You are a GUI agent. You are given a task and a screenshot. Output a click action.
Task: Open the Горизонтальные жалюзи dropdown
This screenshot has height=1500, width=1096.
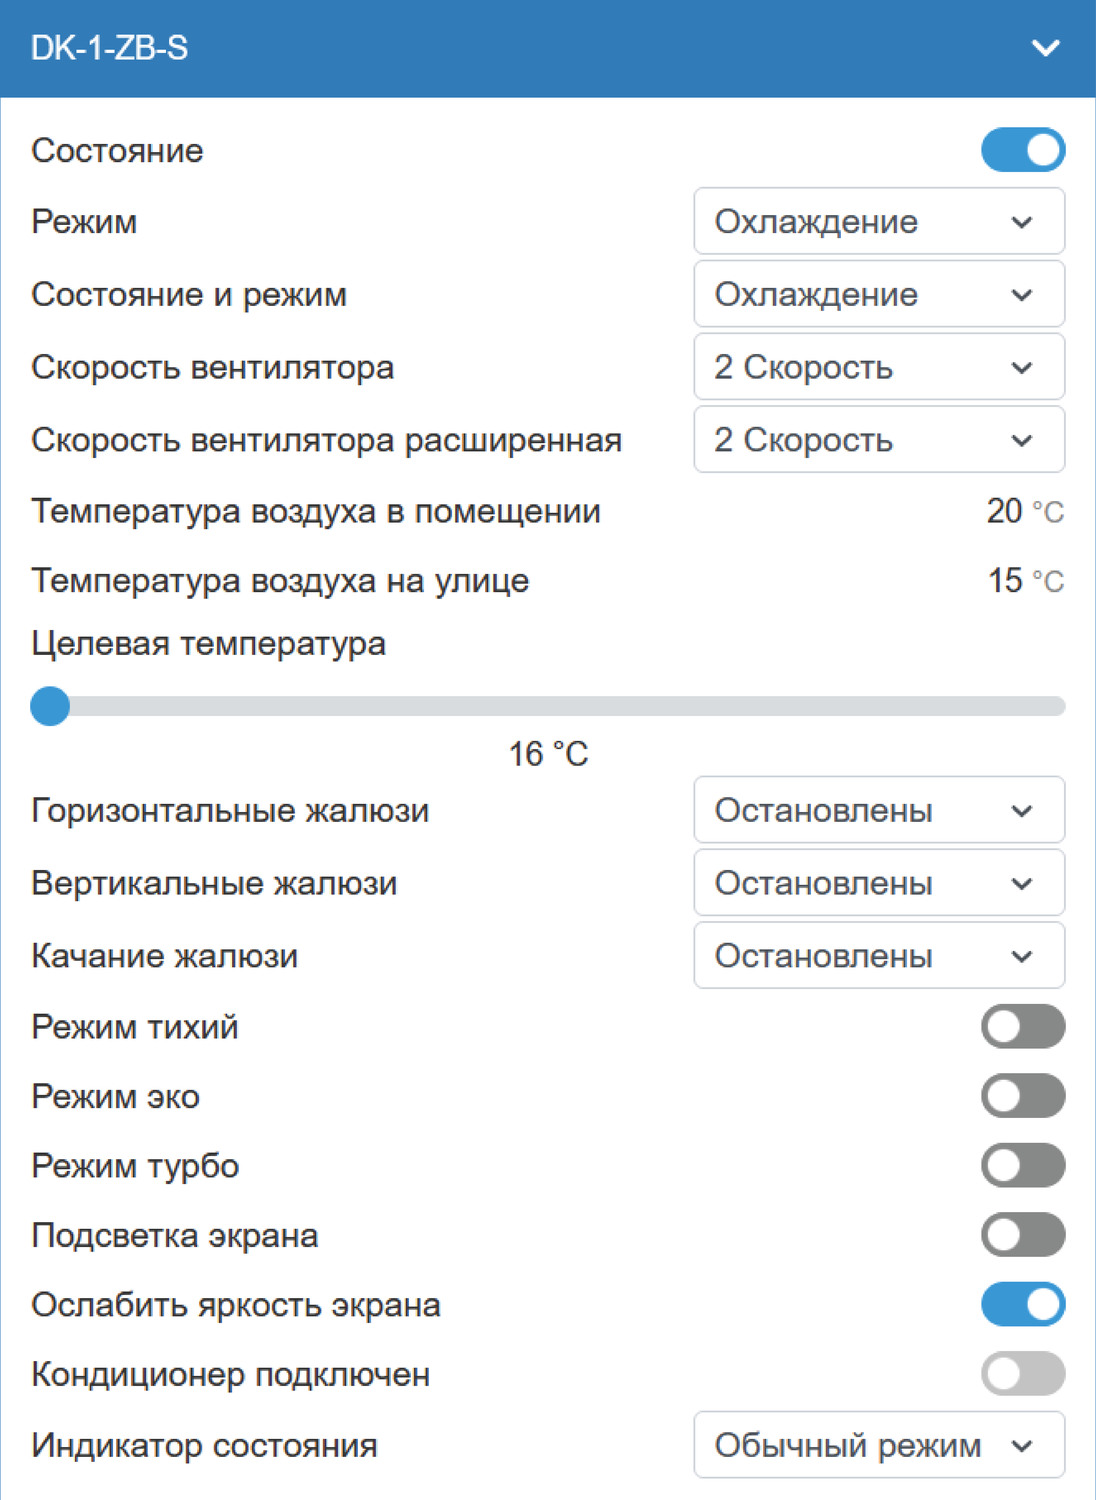pos(879,811)
